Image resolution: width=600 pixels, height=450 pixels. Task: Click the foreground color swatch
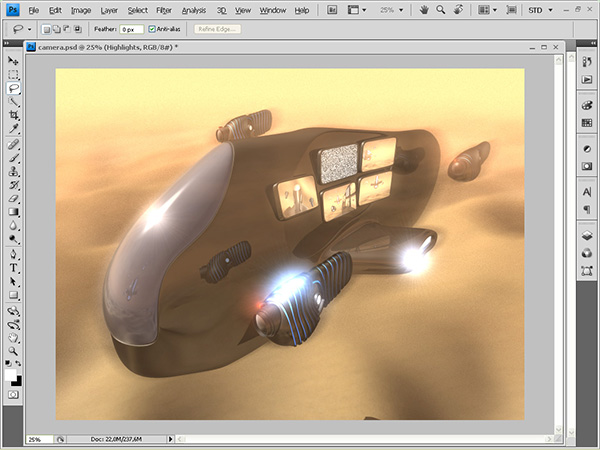click(11, 375)
